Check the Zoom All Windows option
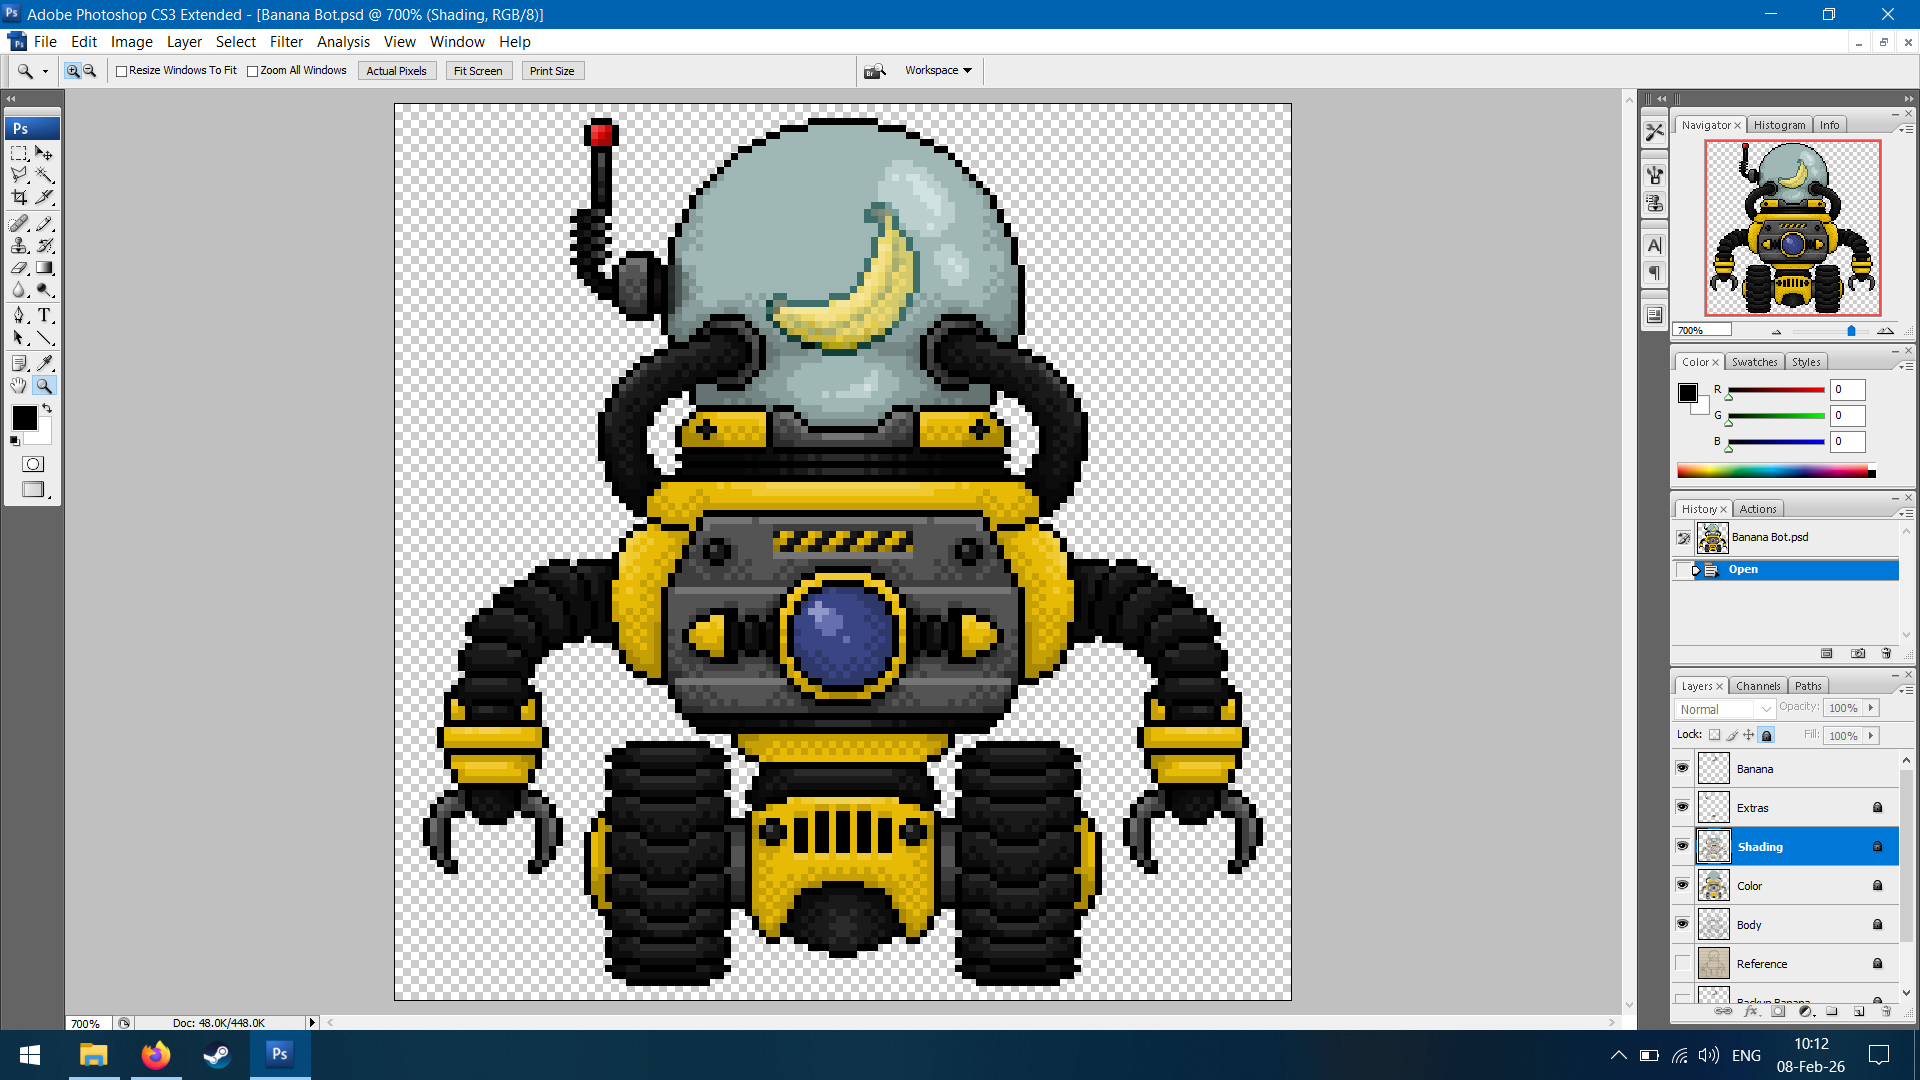 pos(253,71)
